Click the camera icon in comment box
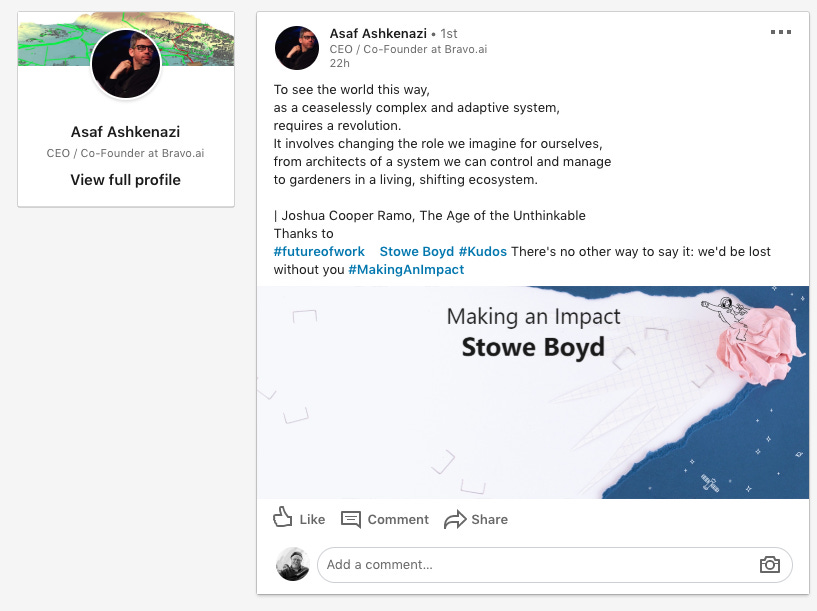Image resolution: width=817 pixels, height=611 pixels. 769,565
